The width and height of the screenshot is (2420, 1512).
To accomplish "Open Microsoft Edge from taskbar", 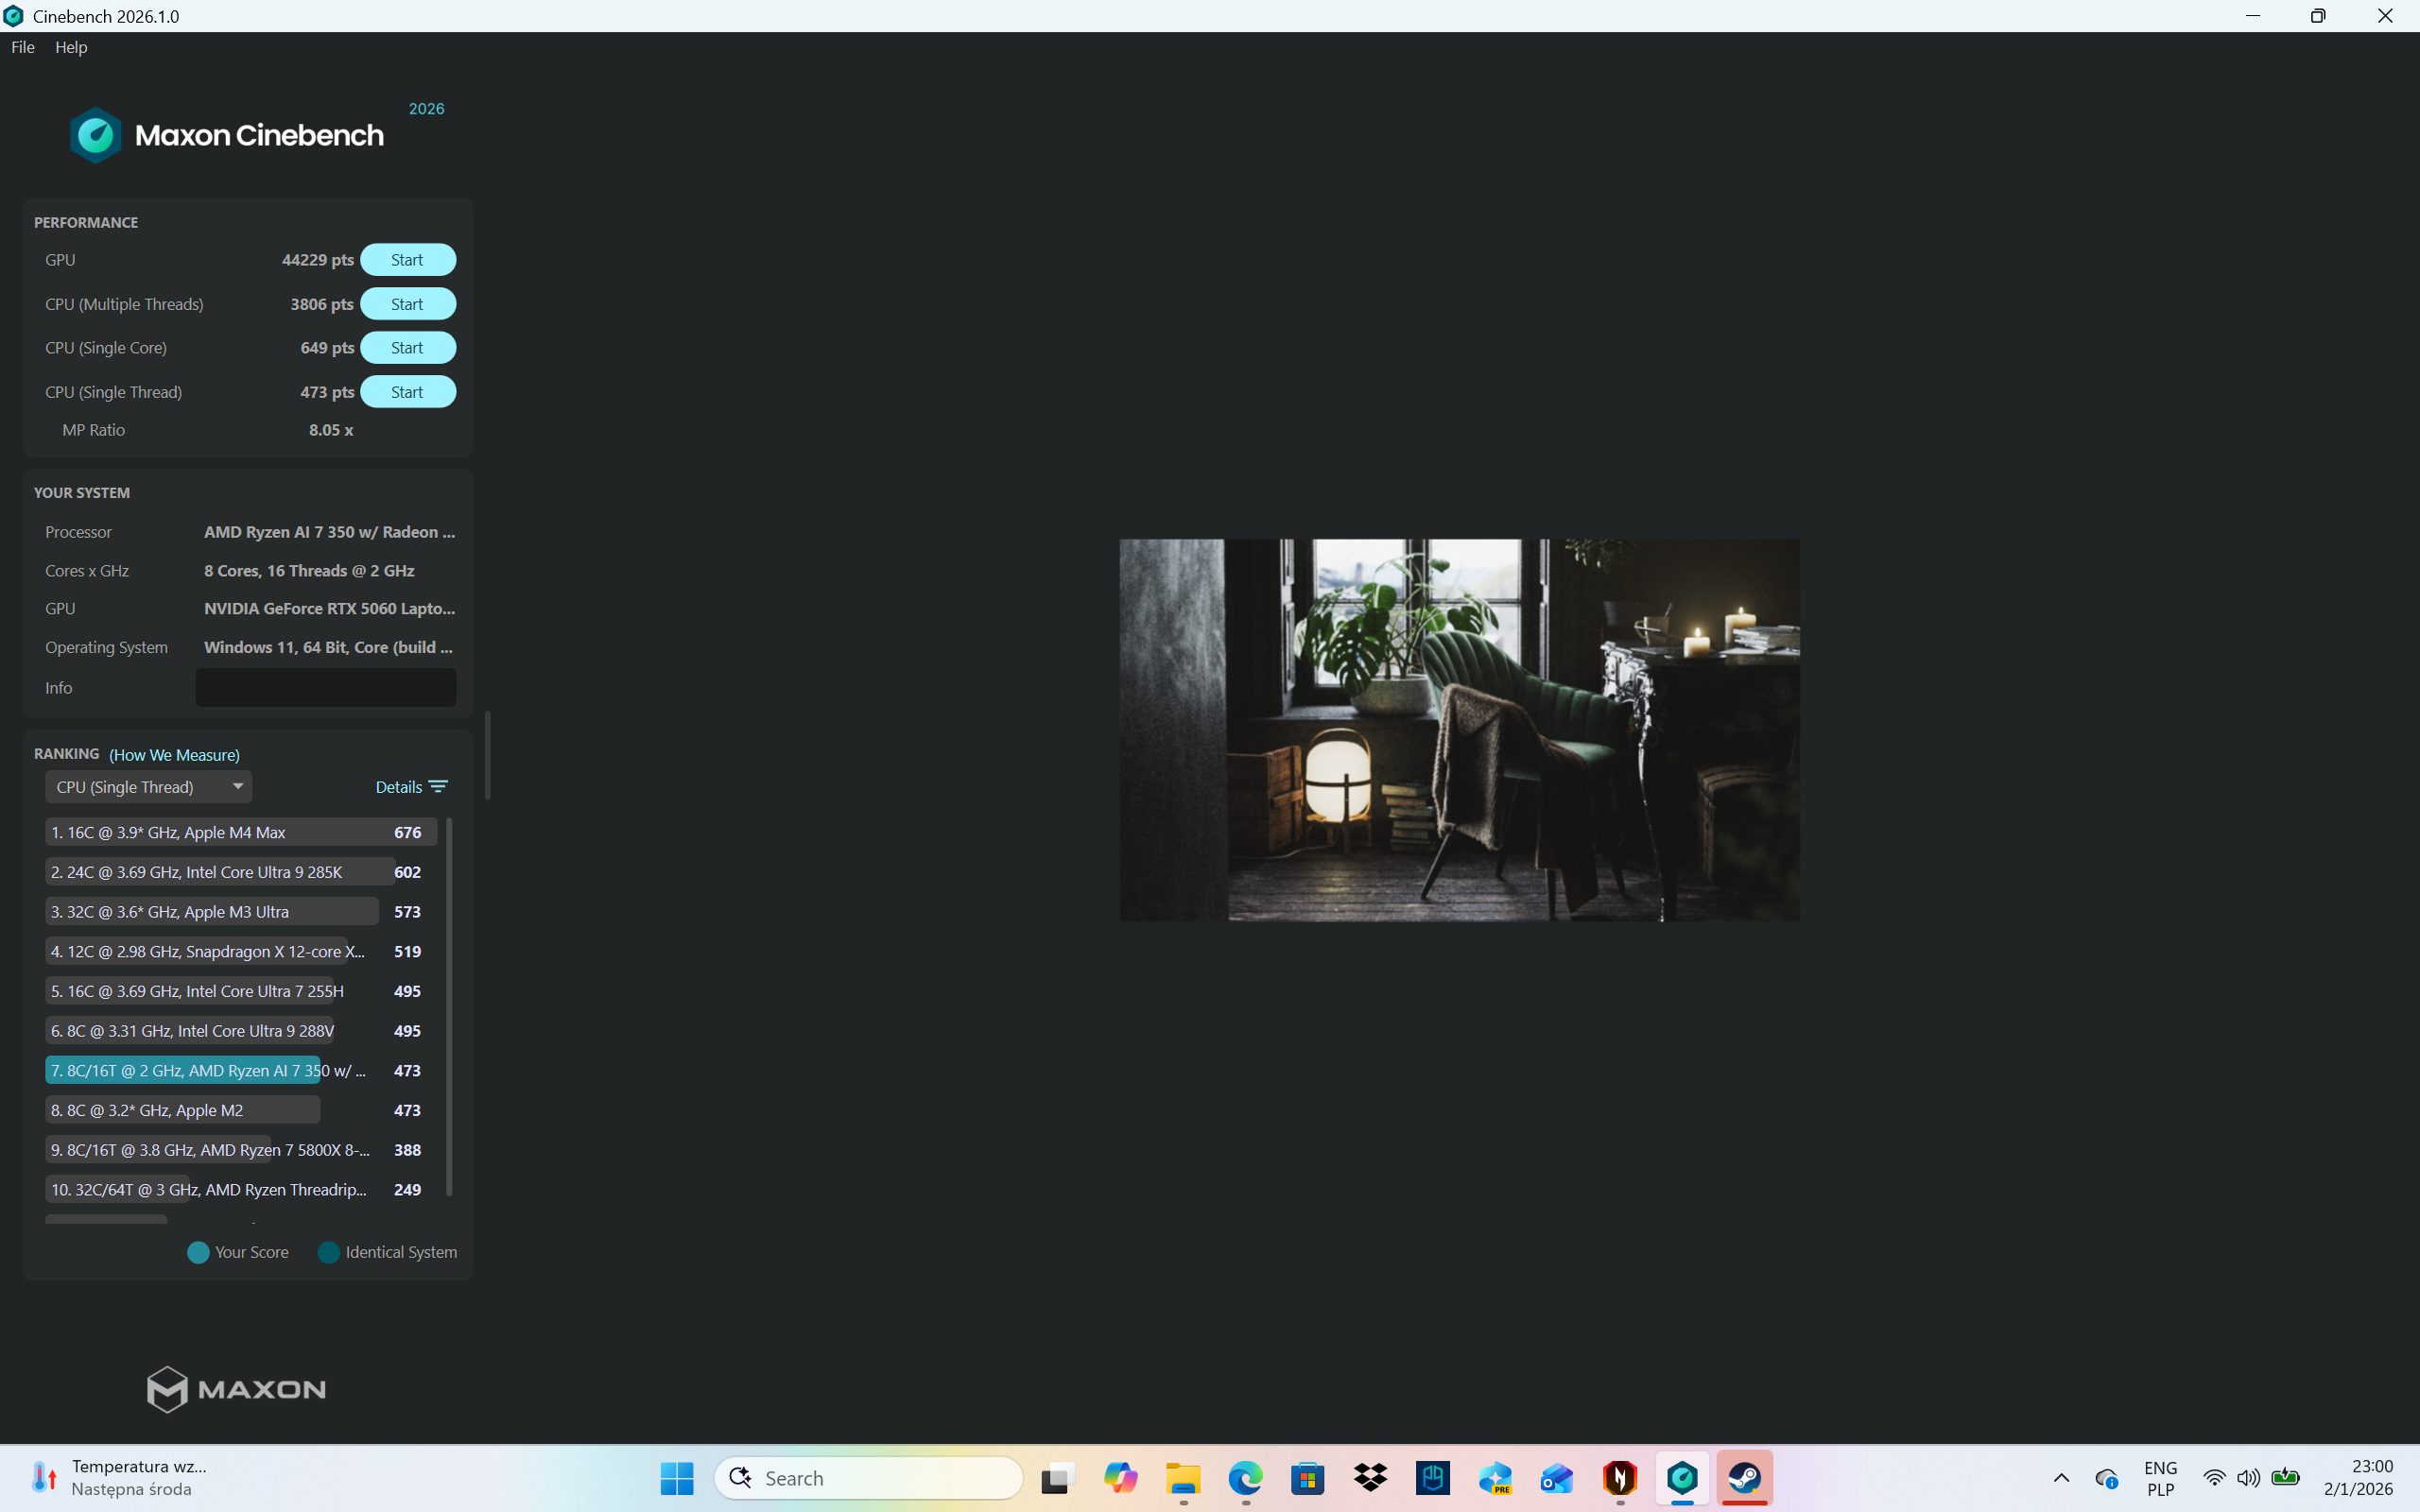I will coord(1245,1478).
